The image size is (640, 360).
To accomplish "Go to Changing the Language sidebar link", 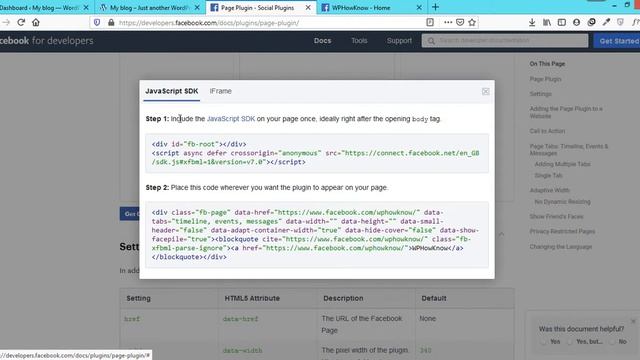I will pyautogui.click(x=560, y=247).
